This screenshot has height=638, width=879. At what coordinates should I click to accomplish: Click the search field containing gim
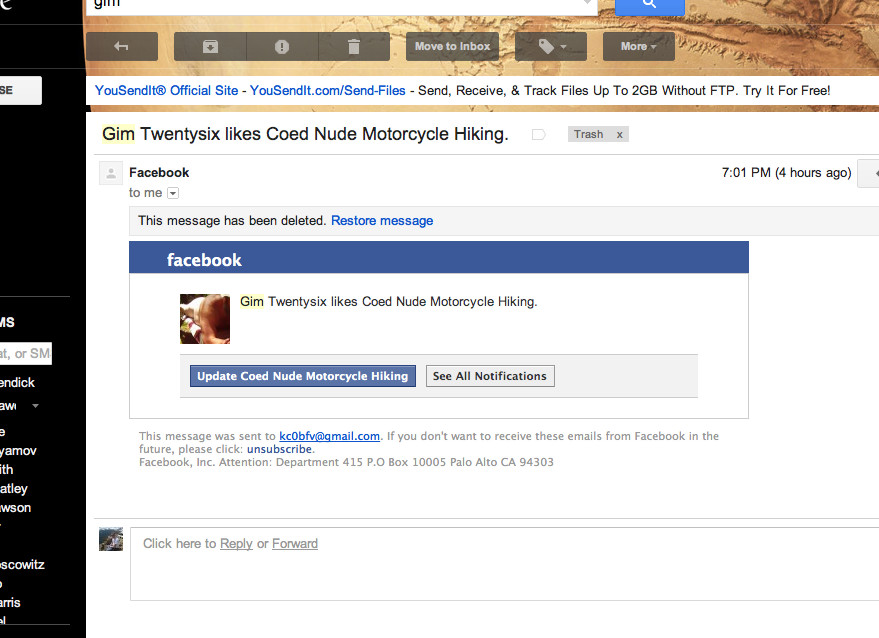tap(341, 6)
